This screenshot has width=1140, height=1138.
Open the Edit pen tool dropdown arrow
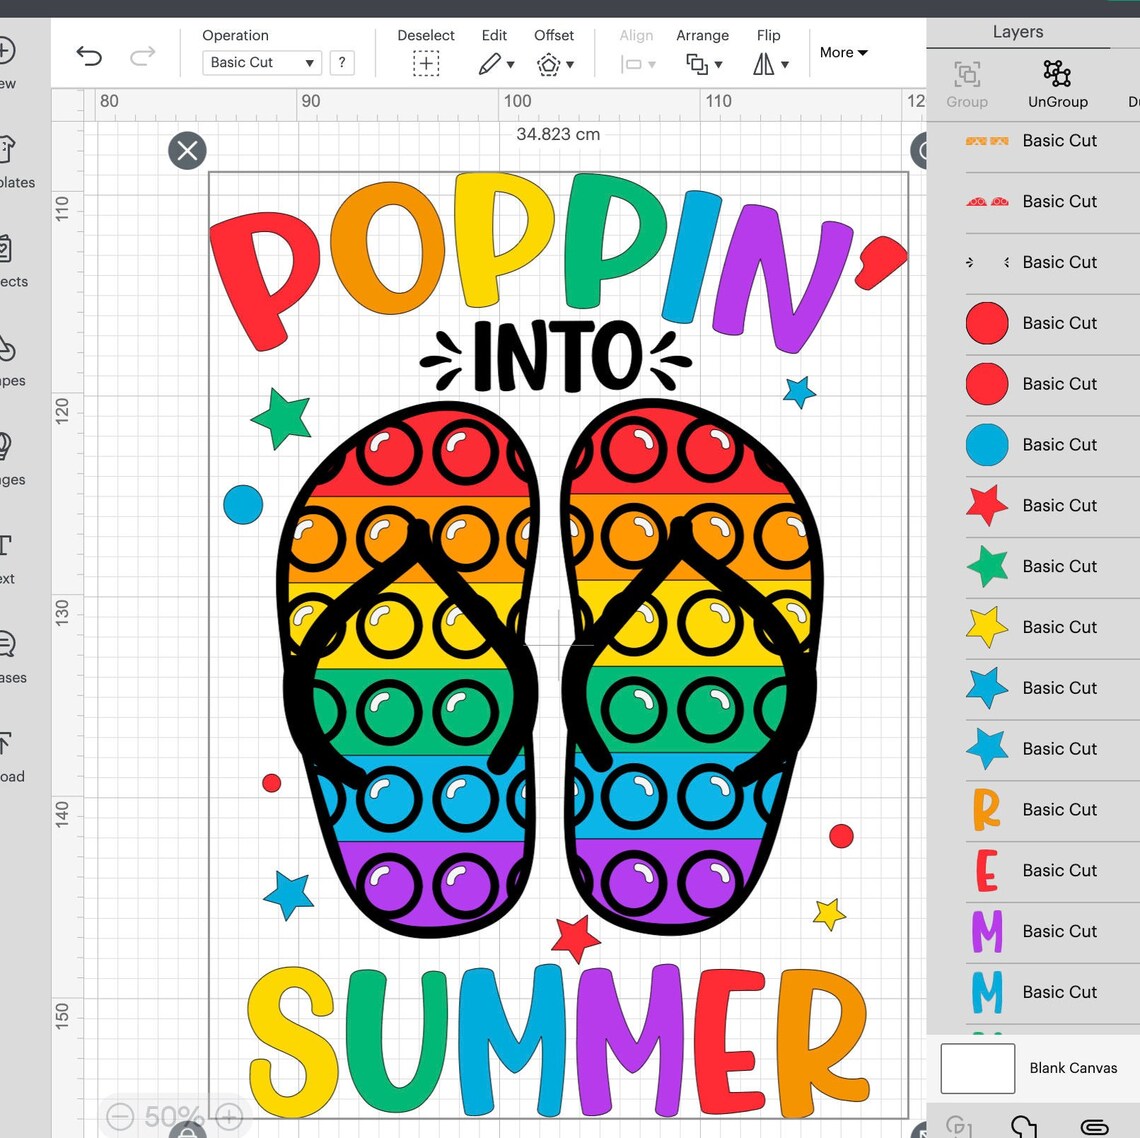(x=509, y=64)
